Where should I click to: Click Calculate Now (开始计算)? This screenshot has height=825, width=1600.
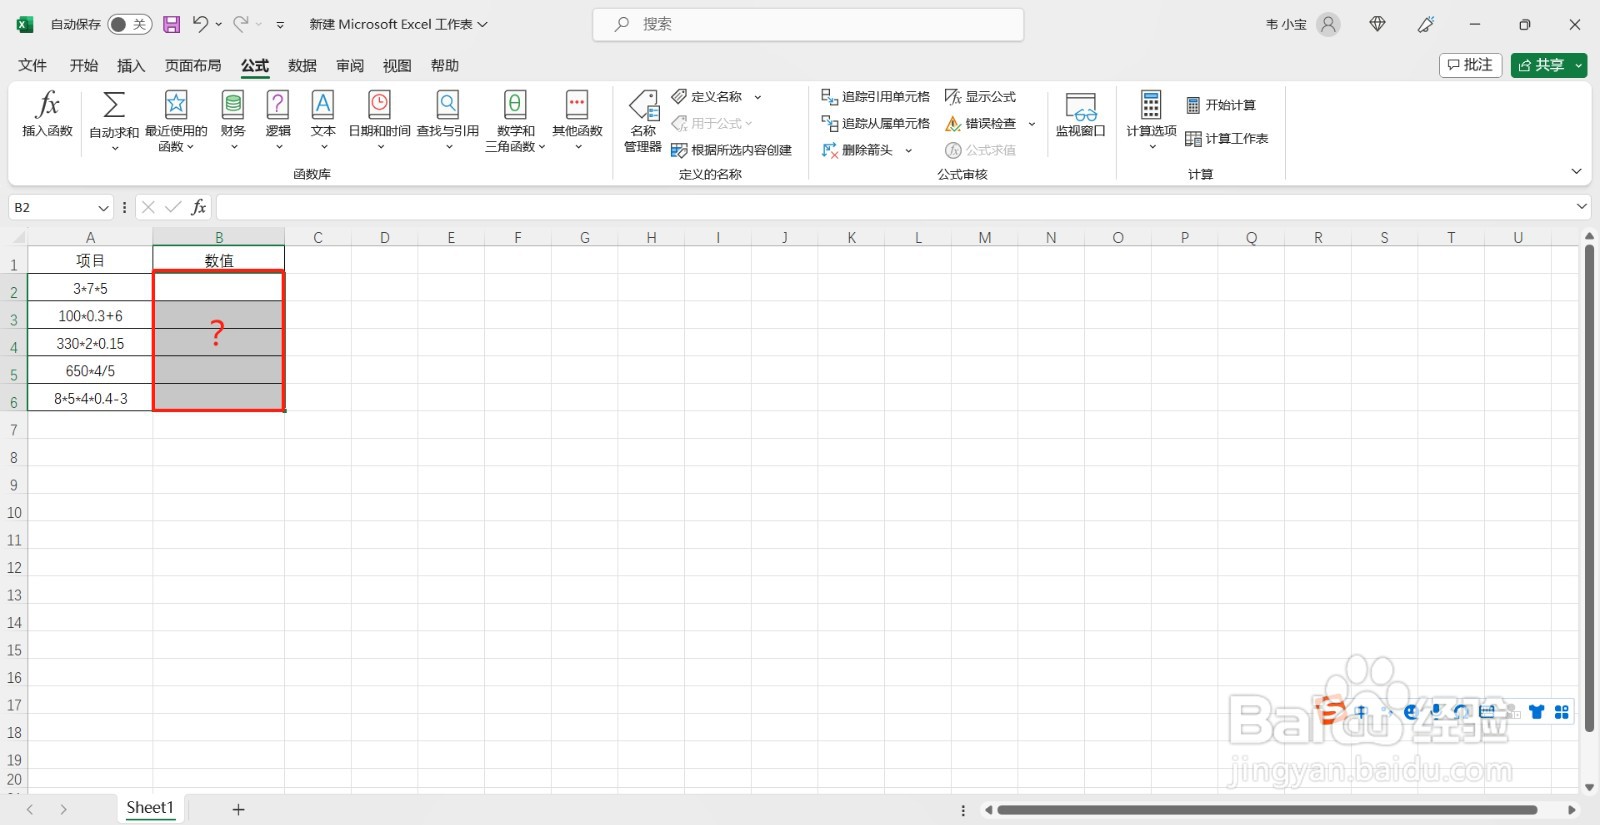[x=1221, y=105]
